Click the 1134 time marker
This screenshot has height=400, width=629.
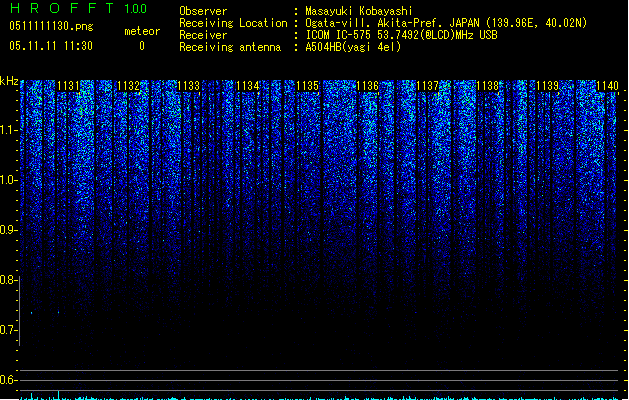tap(248, 86)
